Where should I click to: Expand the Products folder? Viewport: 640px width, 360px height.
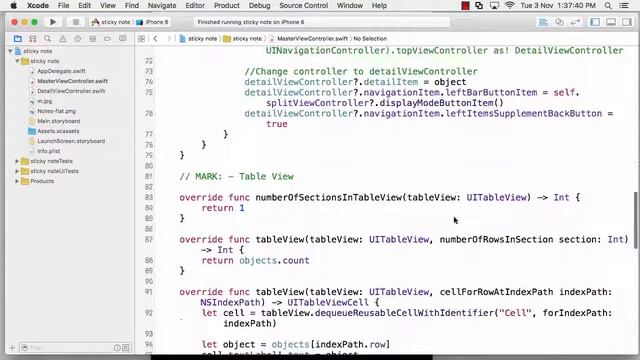coord(17,181)
